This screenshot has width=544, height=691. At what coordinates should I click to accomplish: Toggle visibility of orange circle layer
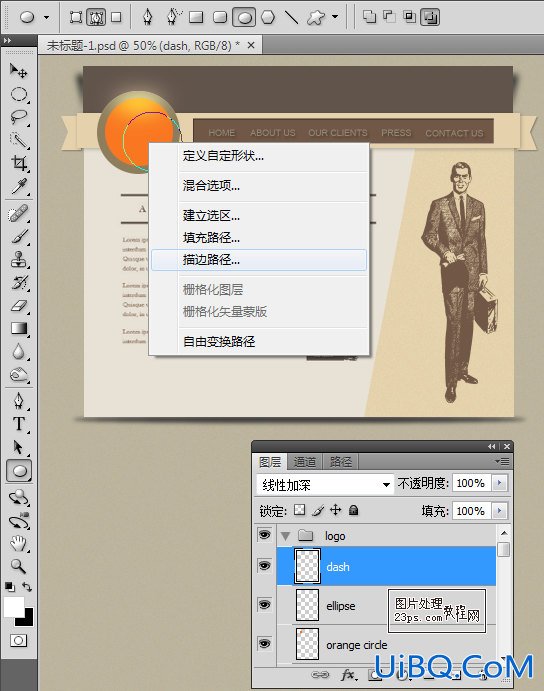click(x=265, y=644)
